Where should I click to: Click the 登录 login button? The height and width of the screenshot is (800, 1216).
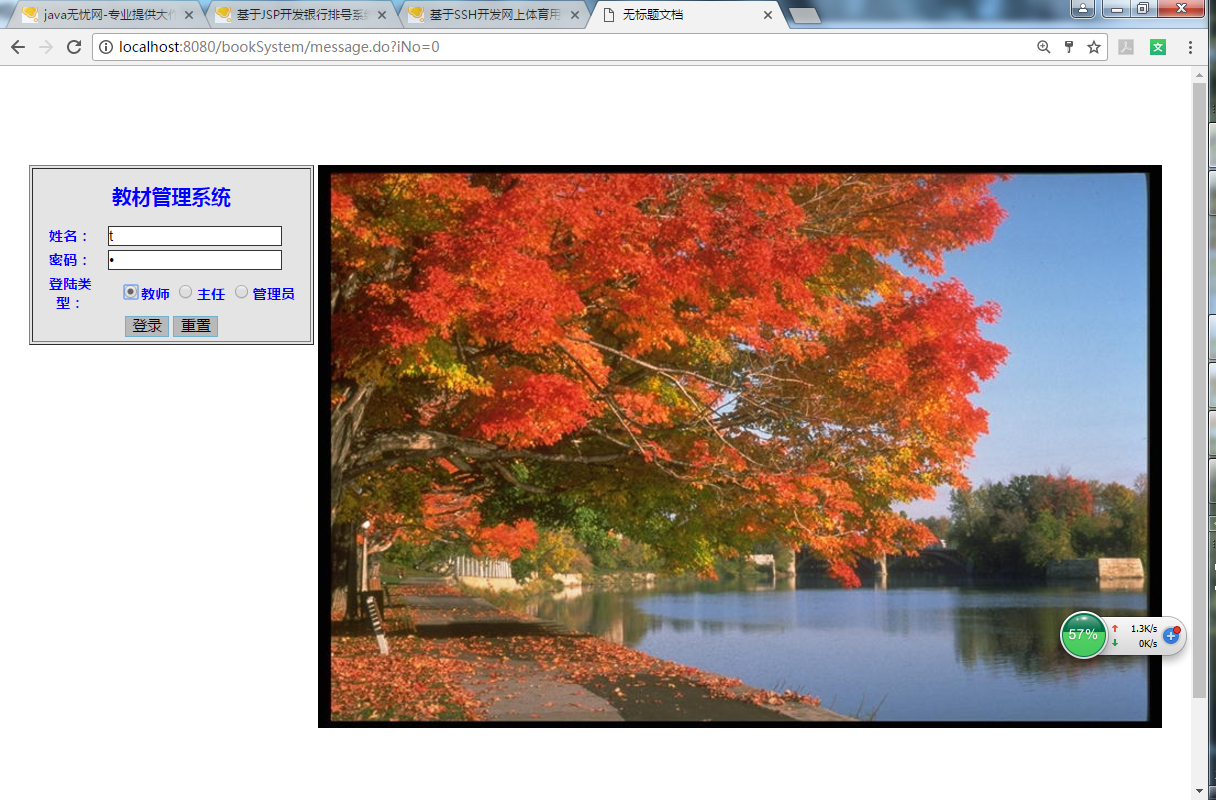click(x=147, y=326)
